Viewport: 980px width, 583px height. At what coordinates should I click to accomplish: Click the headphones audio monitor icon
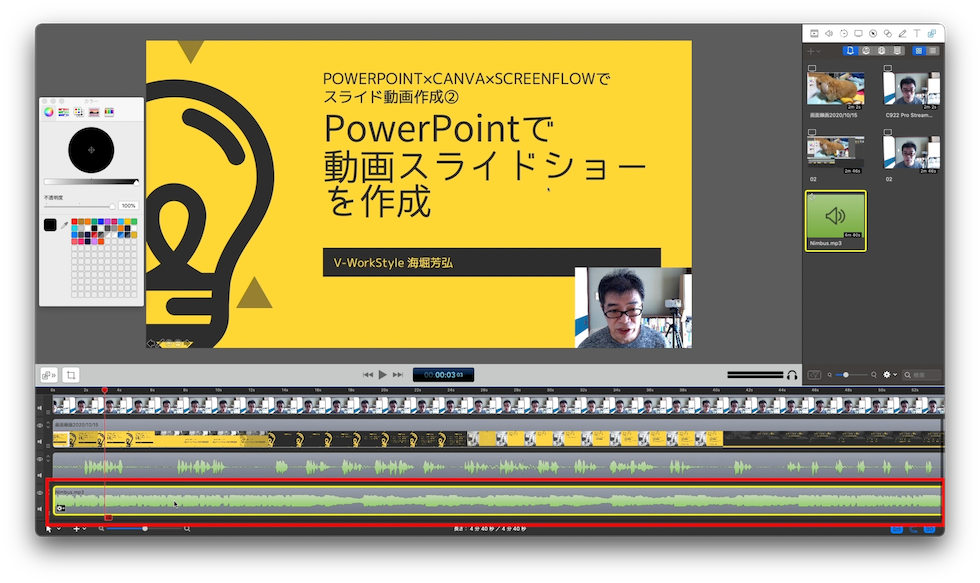click(792, 375)
